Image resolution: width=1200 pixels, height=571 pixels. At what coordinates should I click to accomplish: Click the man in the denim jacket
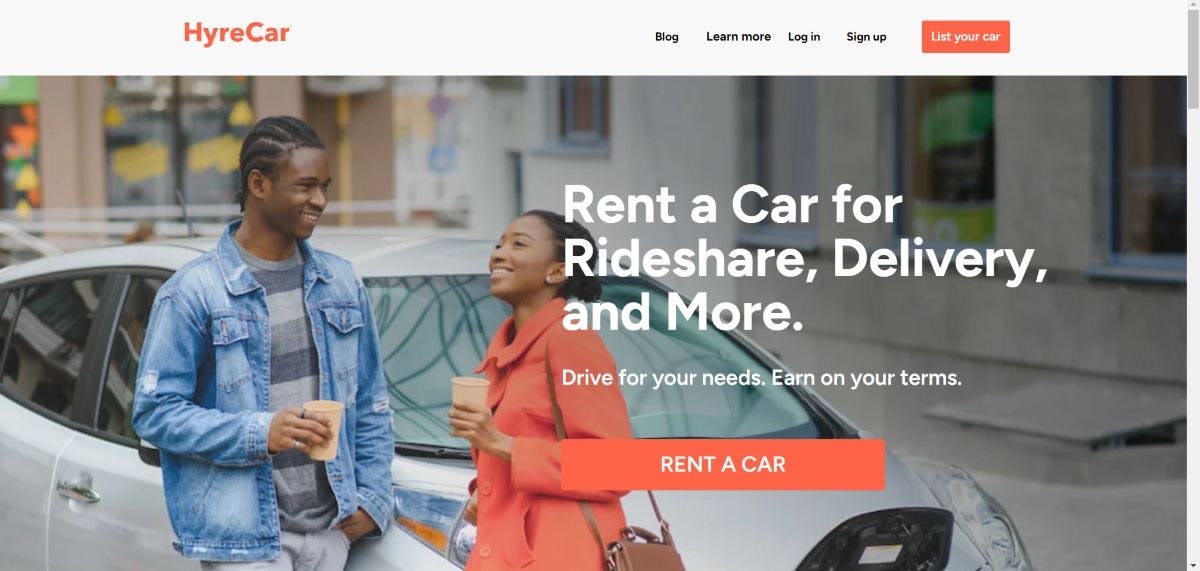268,350
